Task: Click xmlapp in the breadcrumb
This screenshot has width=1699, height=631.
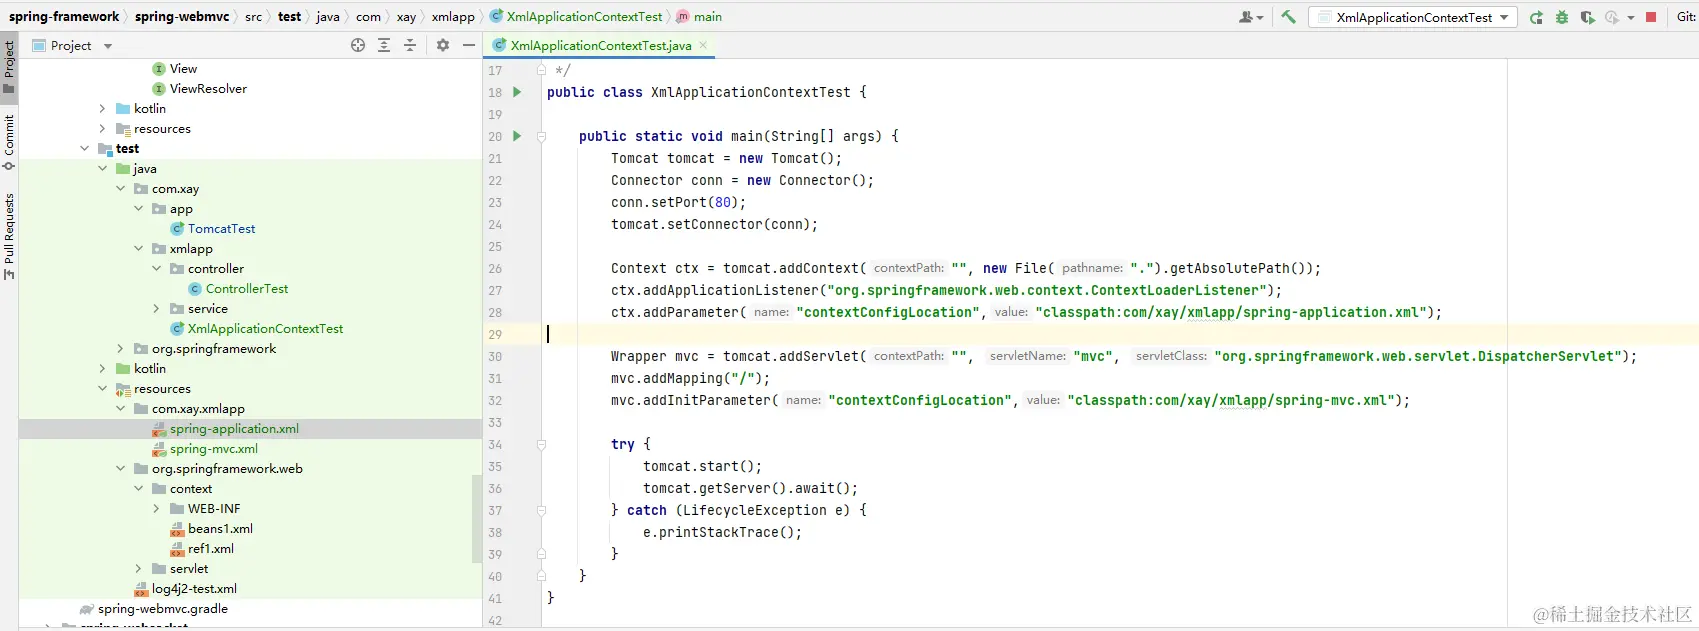Action: (453, 17)
